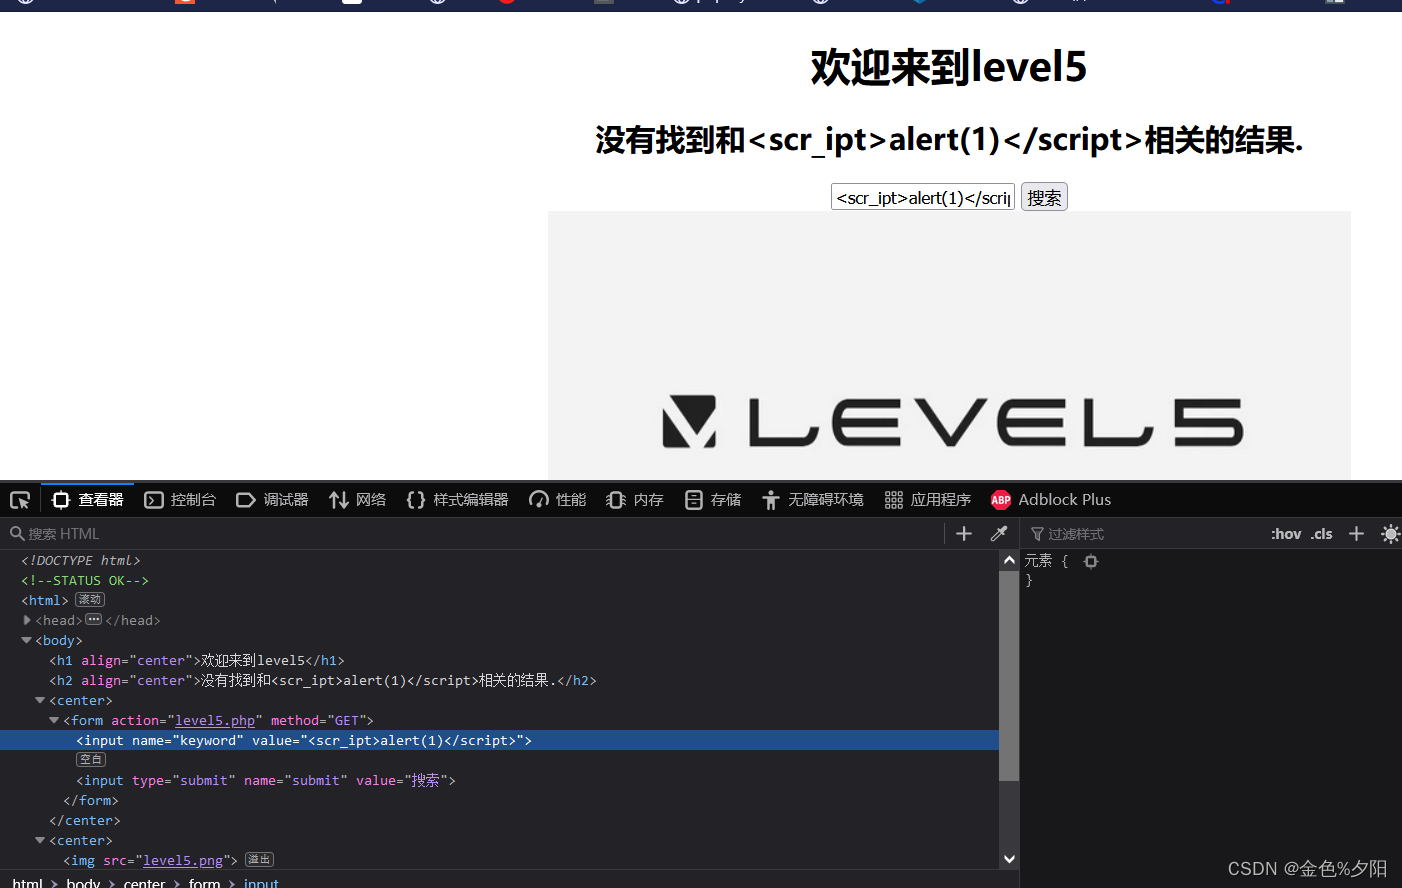Expand the head element node

click(x=27, y=620)
